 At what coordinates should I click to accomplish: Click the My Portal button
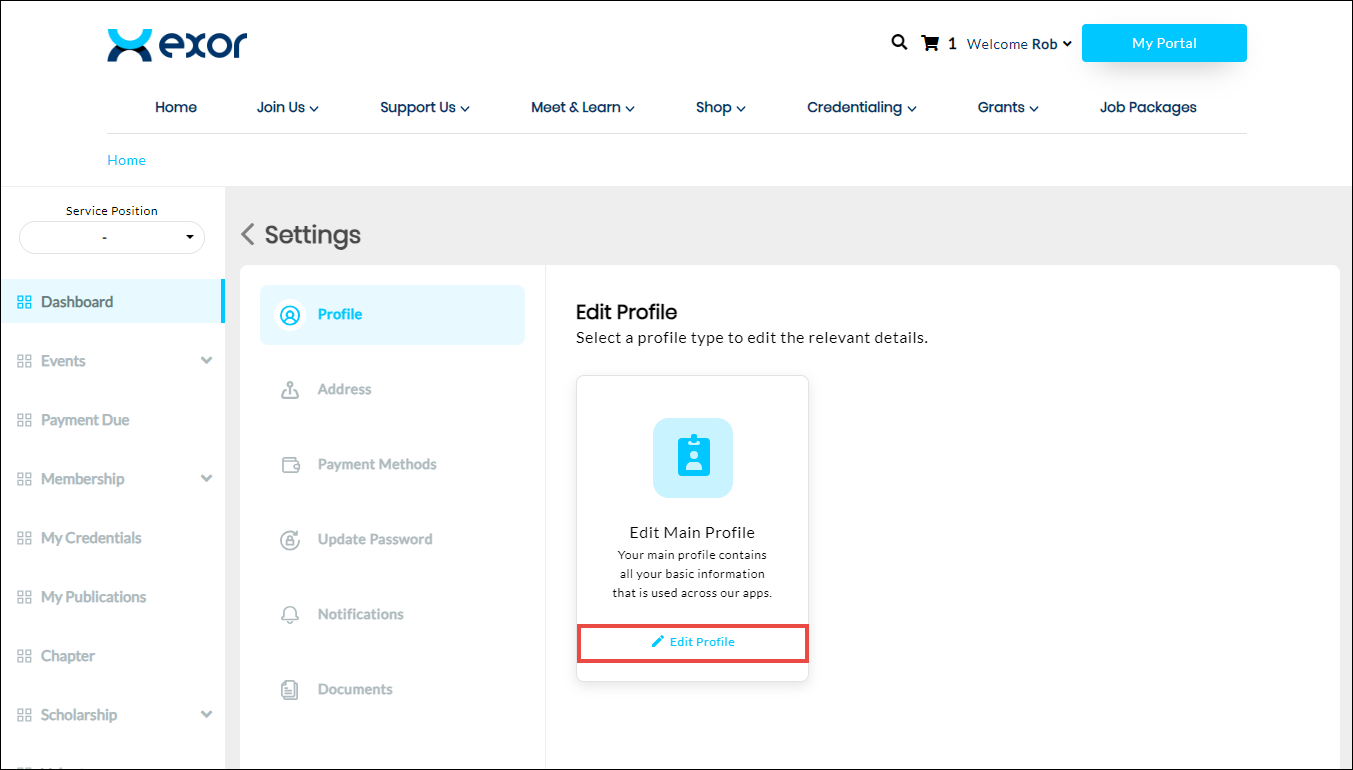(1164, 43)
